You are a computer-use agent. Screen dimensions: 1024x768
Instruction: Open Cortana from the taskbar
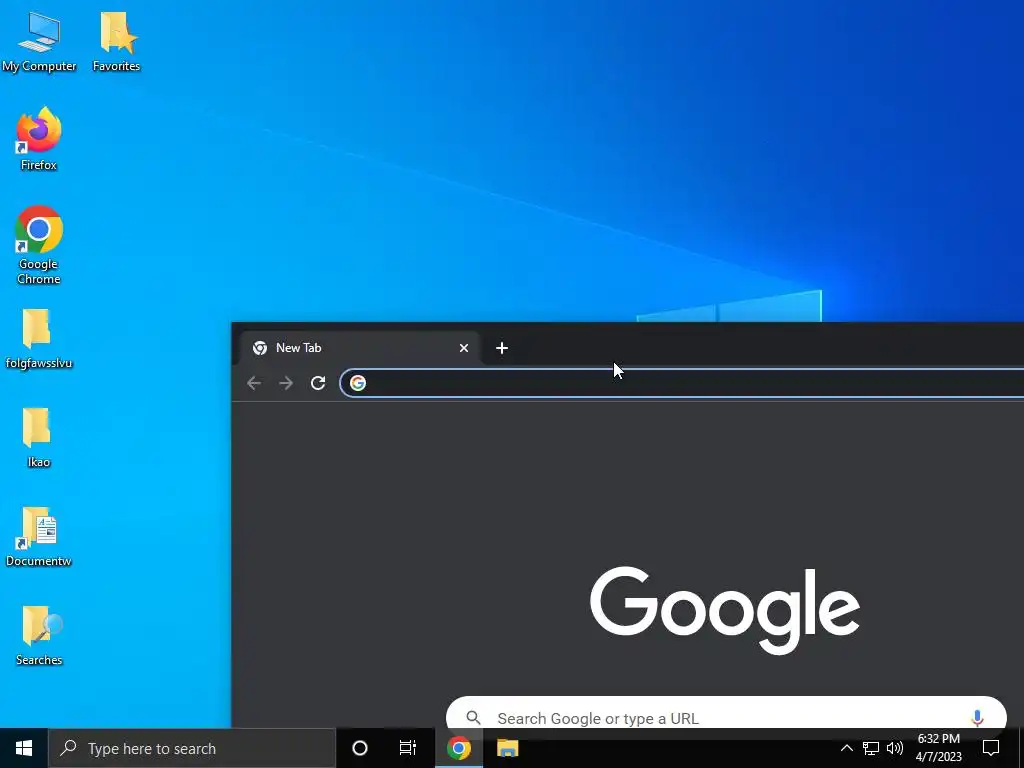(360, 748)
